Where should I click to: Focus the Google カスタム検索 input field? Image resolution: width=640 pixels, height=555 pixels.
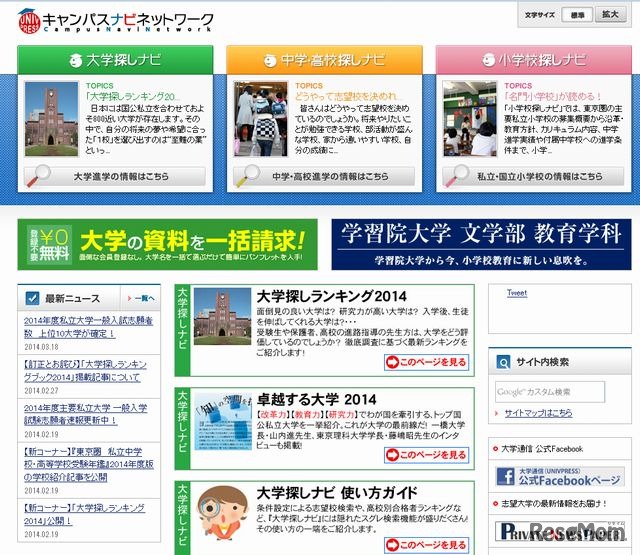pyautogui.click(x=550, y=392)
